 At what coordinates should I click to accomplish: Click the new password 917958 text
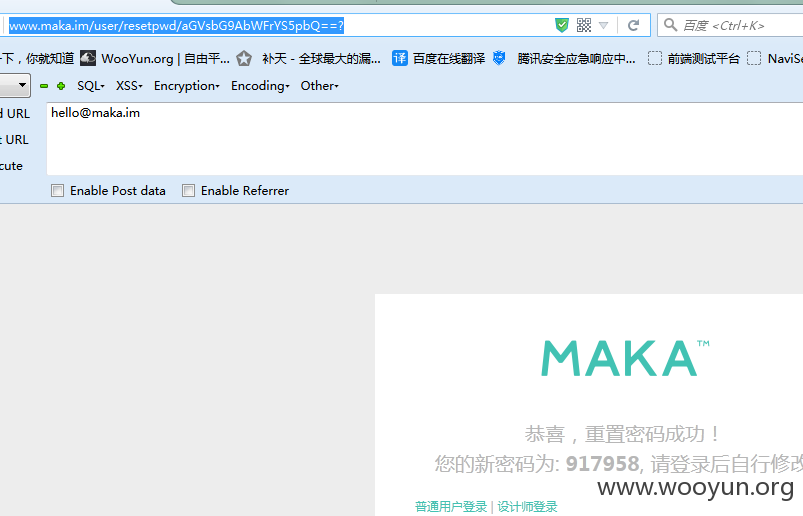coord(602,464)
